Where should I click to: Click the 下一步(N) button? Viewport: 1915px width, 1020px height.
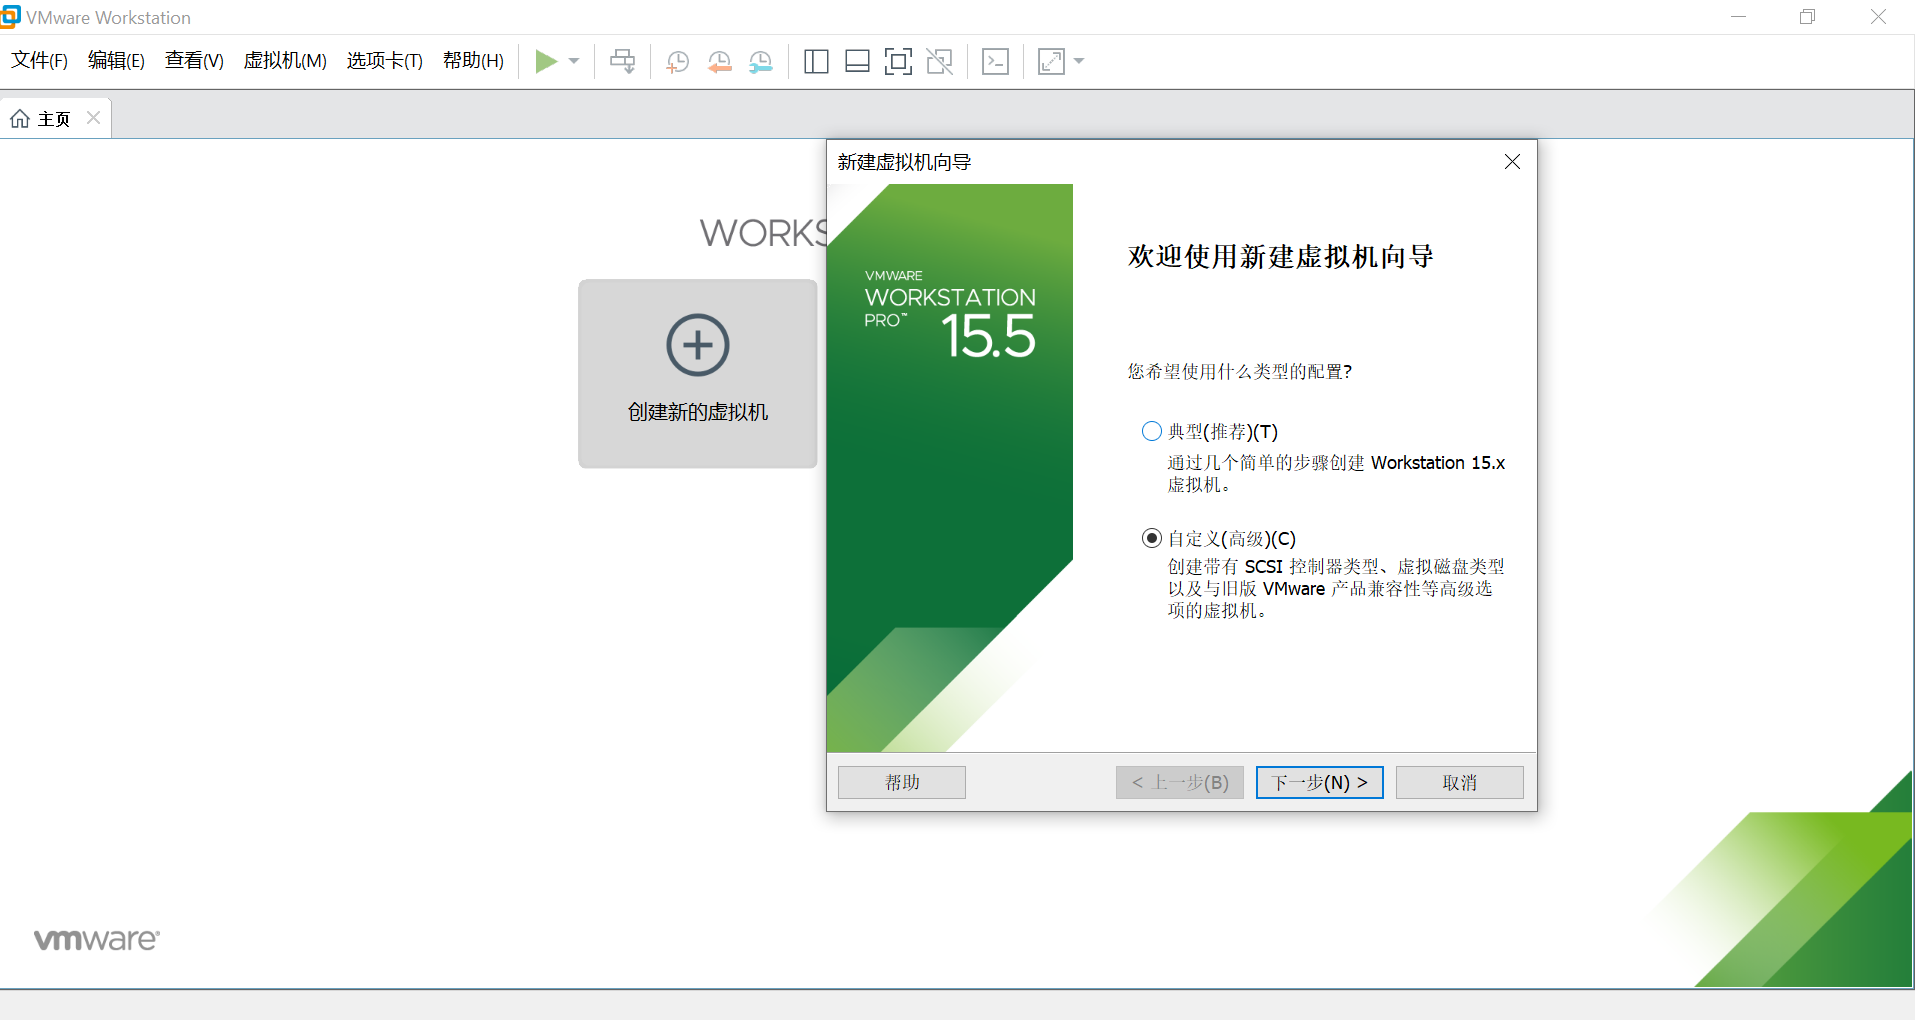pos(1318,782)
